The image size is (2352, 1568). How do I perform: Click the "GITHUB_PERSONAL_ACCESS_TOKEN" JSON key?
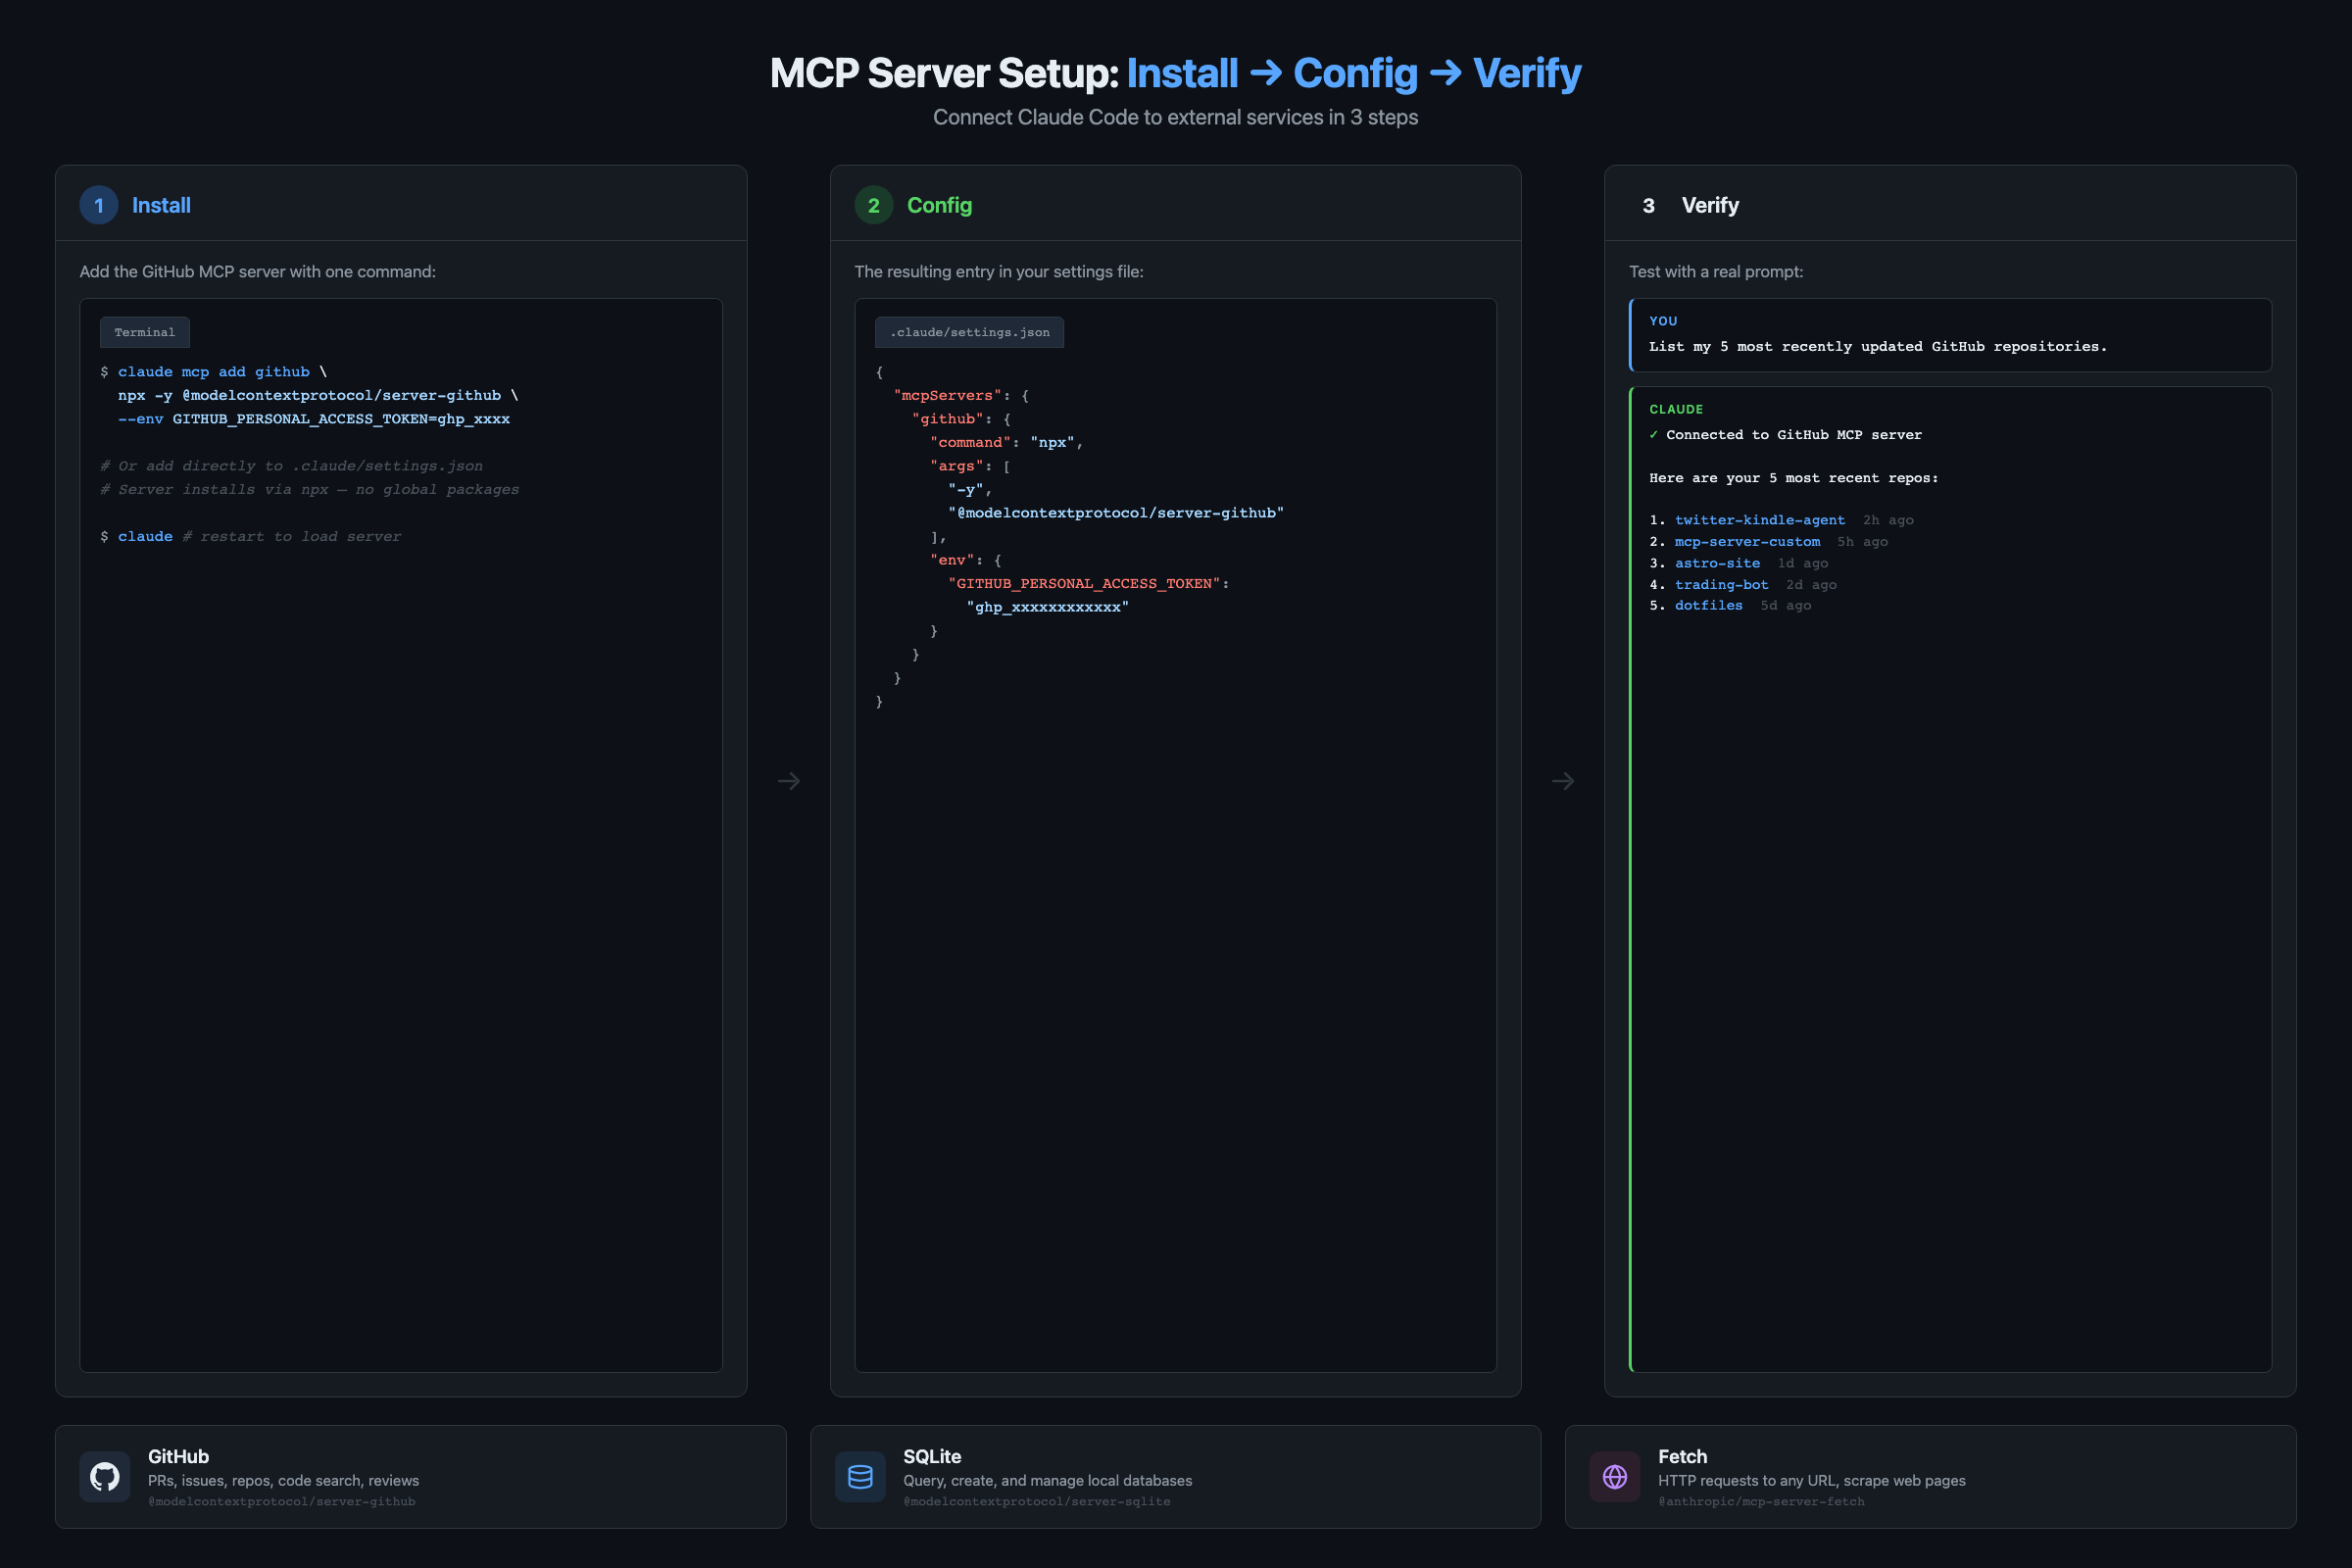click(1084, 584)
